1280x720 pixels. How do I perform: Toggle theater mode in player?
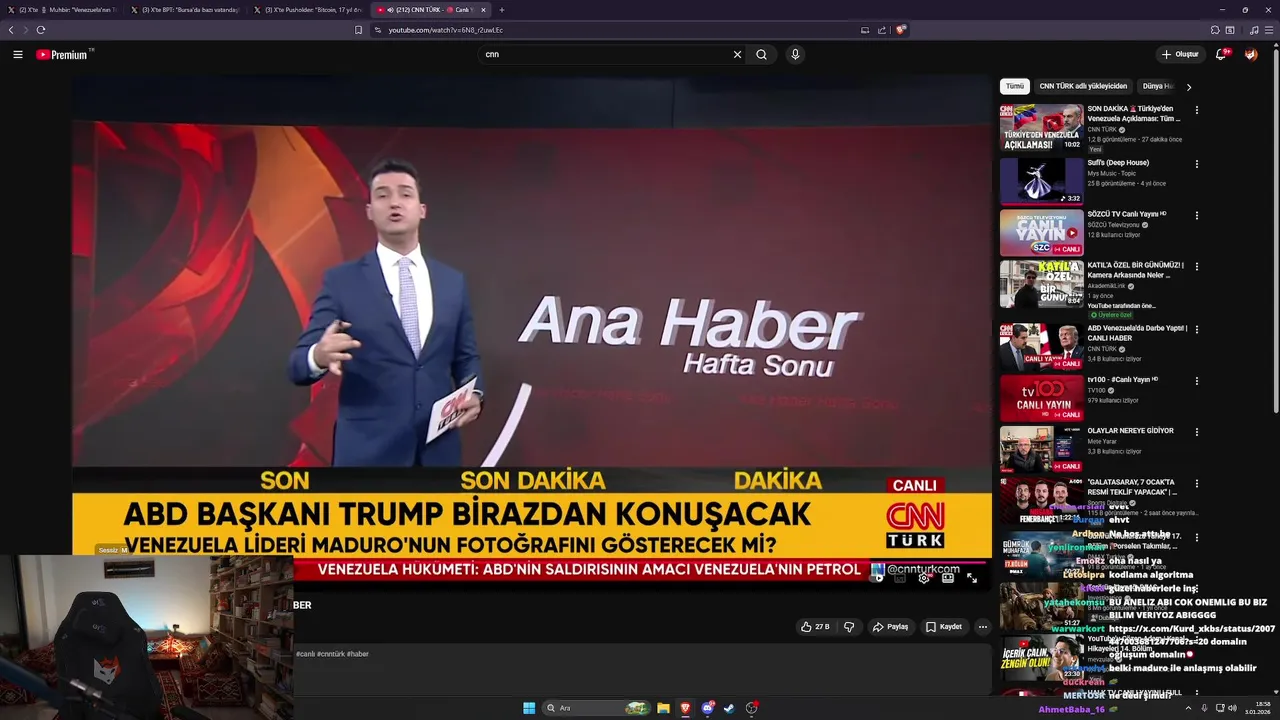(948, 578)
